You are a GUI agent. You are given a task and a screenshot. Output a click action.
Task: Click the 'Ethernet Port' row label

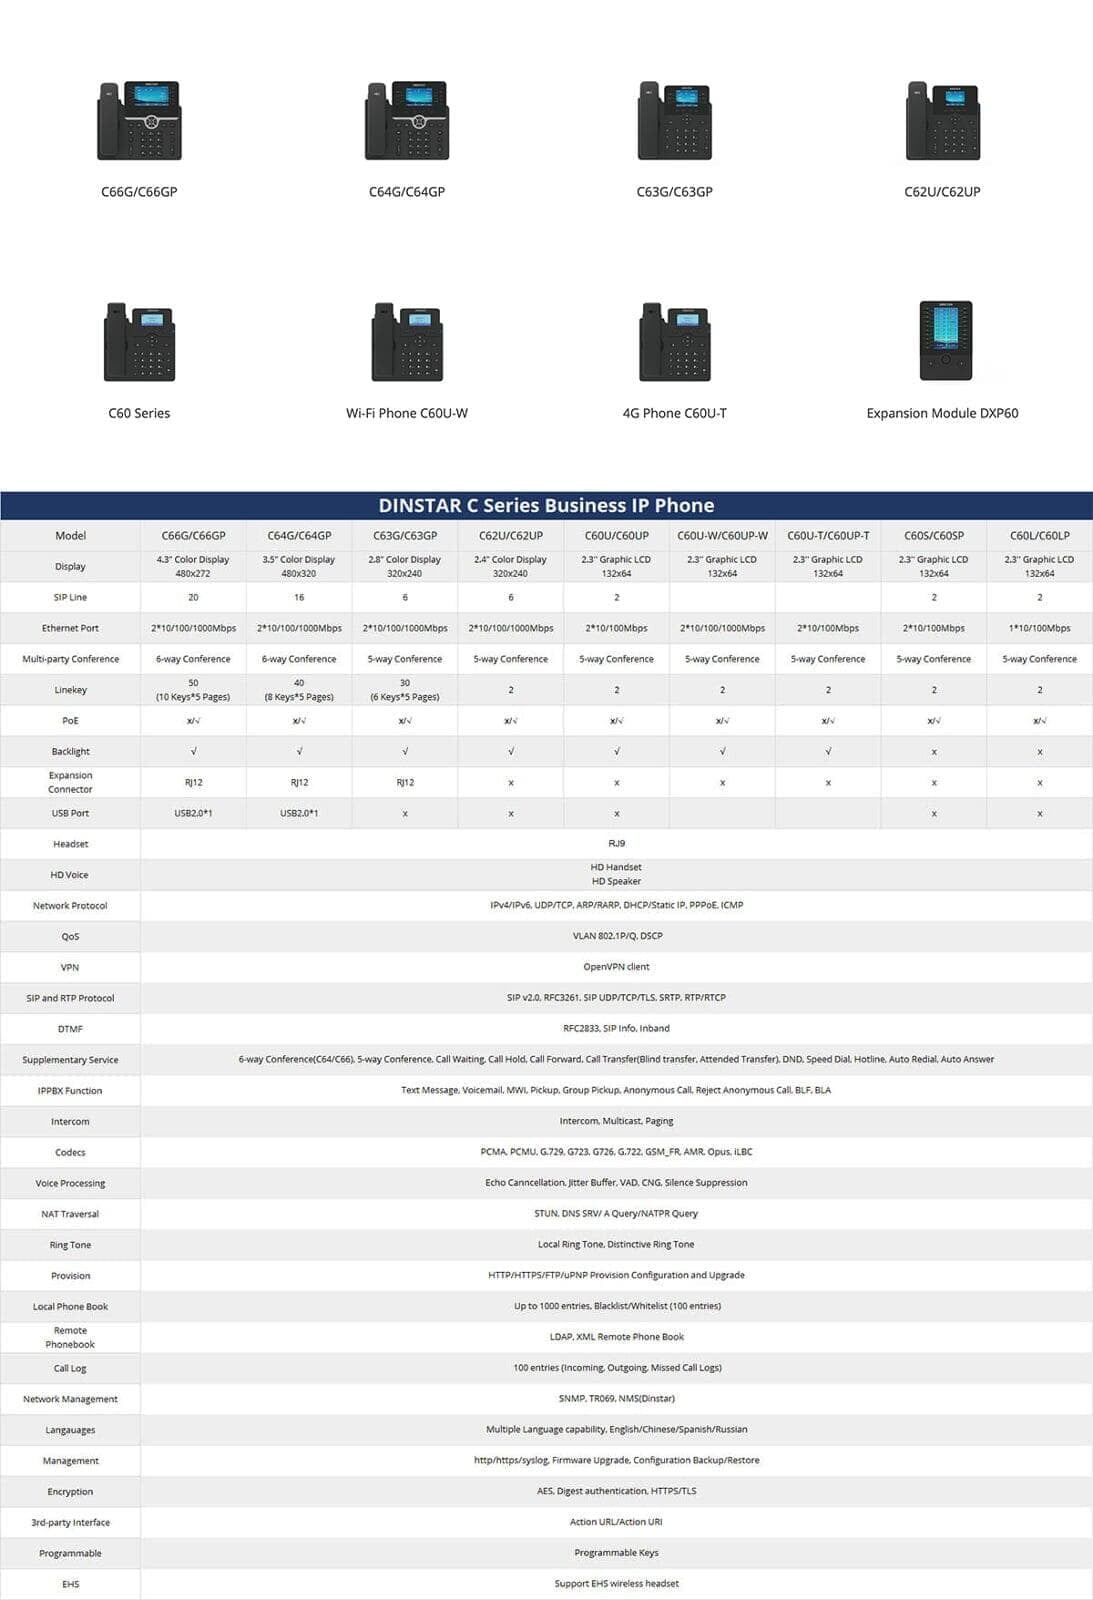click(x=70, y=629)
